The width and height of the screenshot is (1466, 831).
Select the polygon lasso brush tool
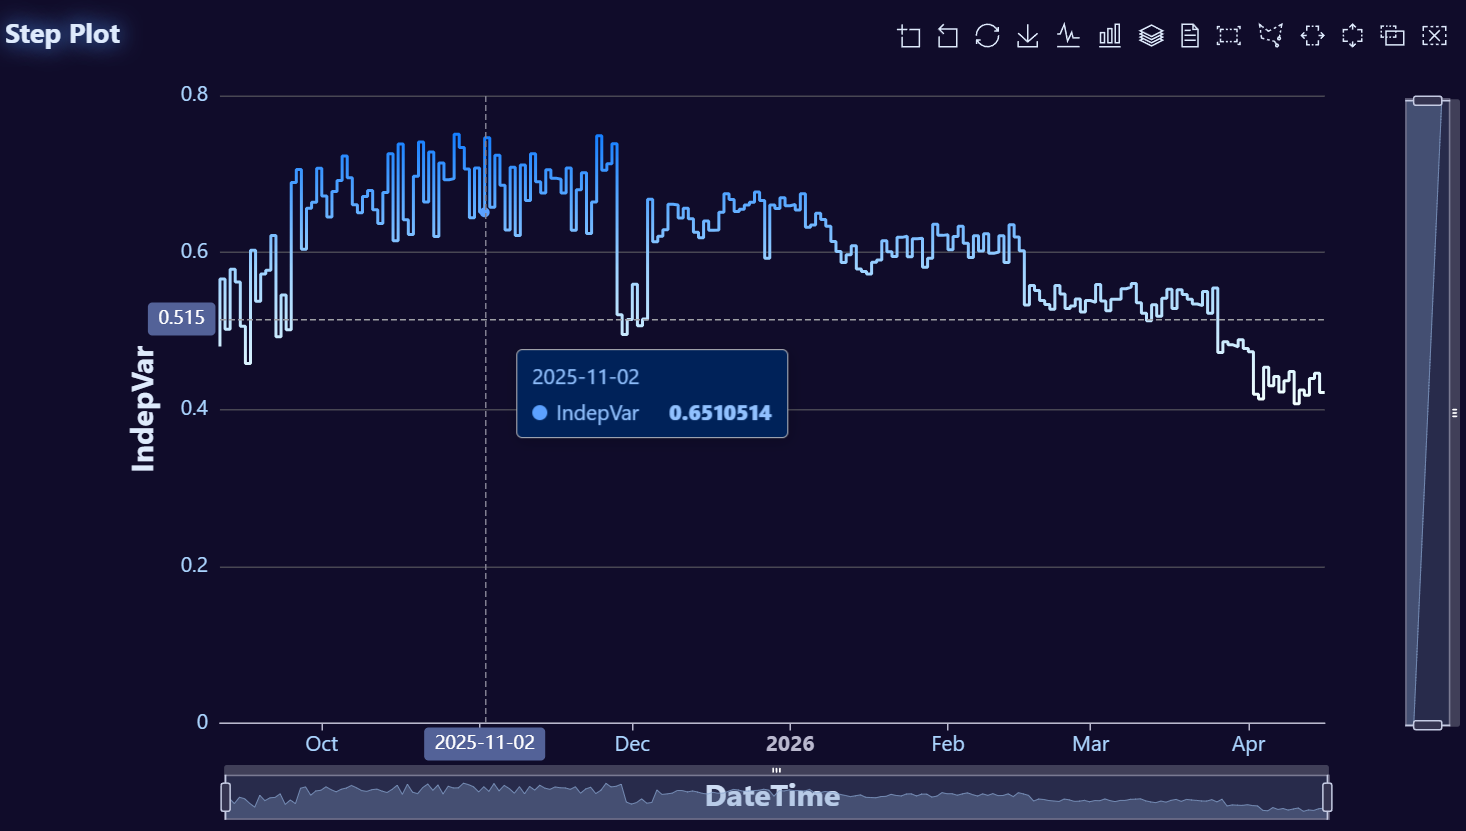(1271, 36)
